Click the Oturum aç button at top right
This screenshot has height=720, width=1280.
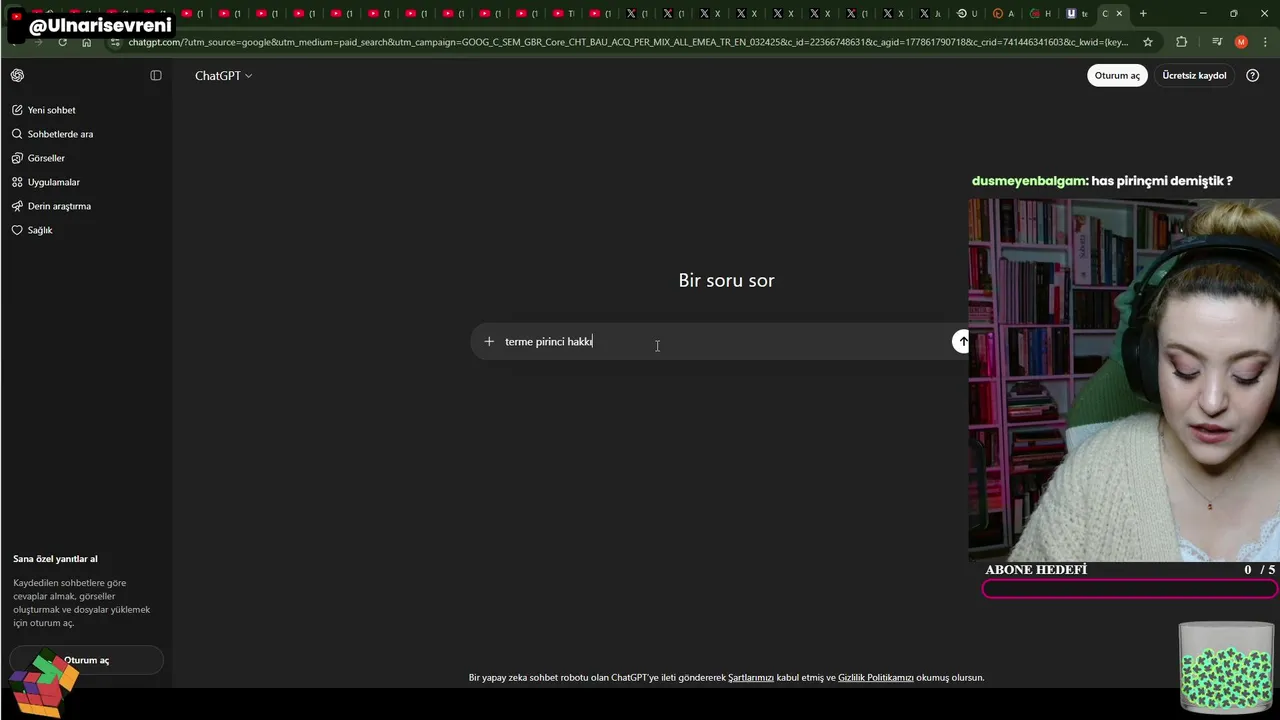(1117, 76)
